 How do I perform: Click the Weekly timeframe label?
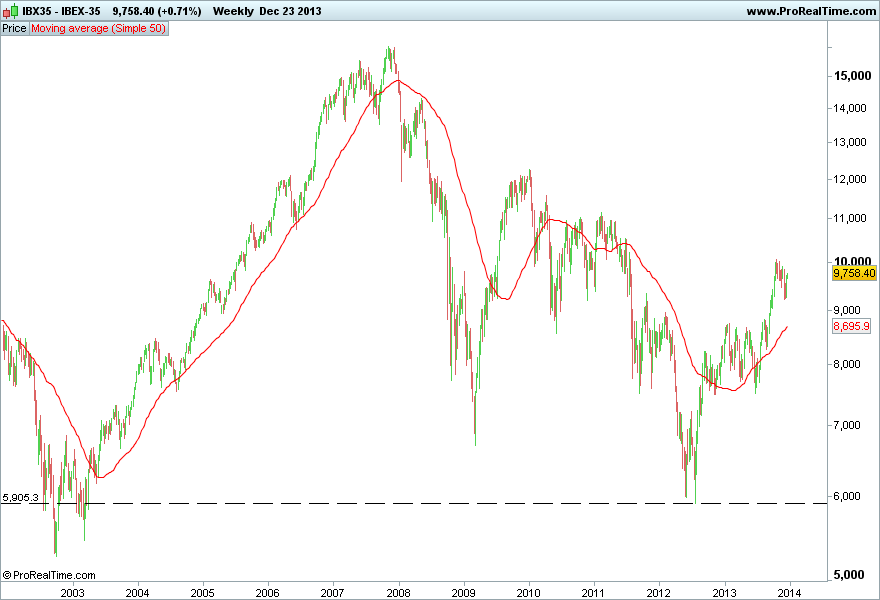233,11
